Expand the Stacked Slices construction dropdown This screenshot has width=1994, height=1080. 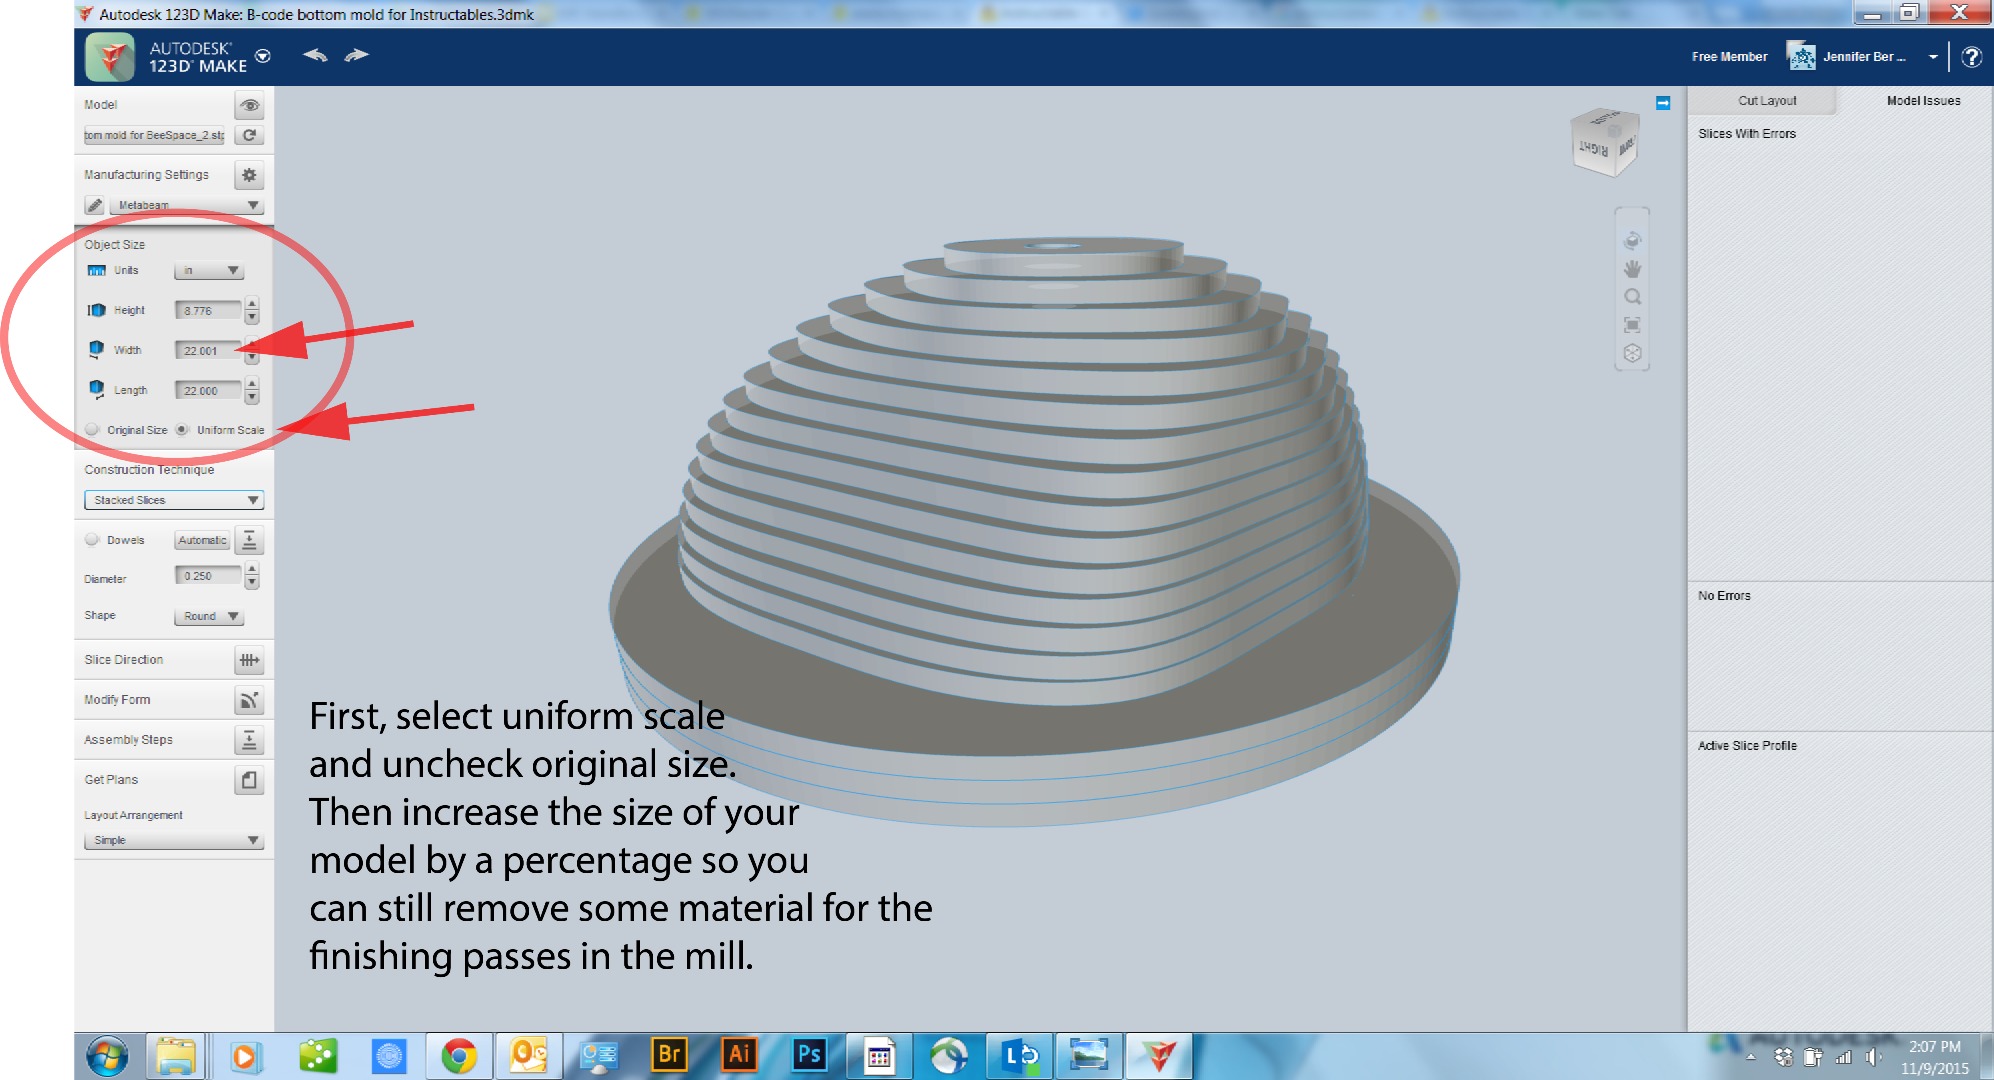(174, 500)
